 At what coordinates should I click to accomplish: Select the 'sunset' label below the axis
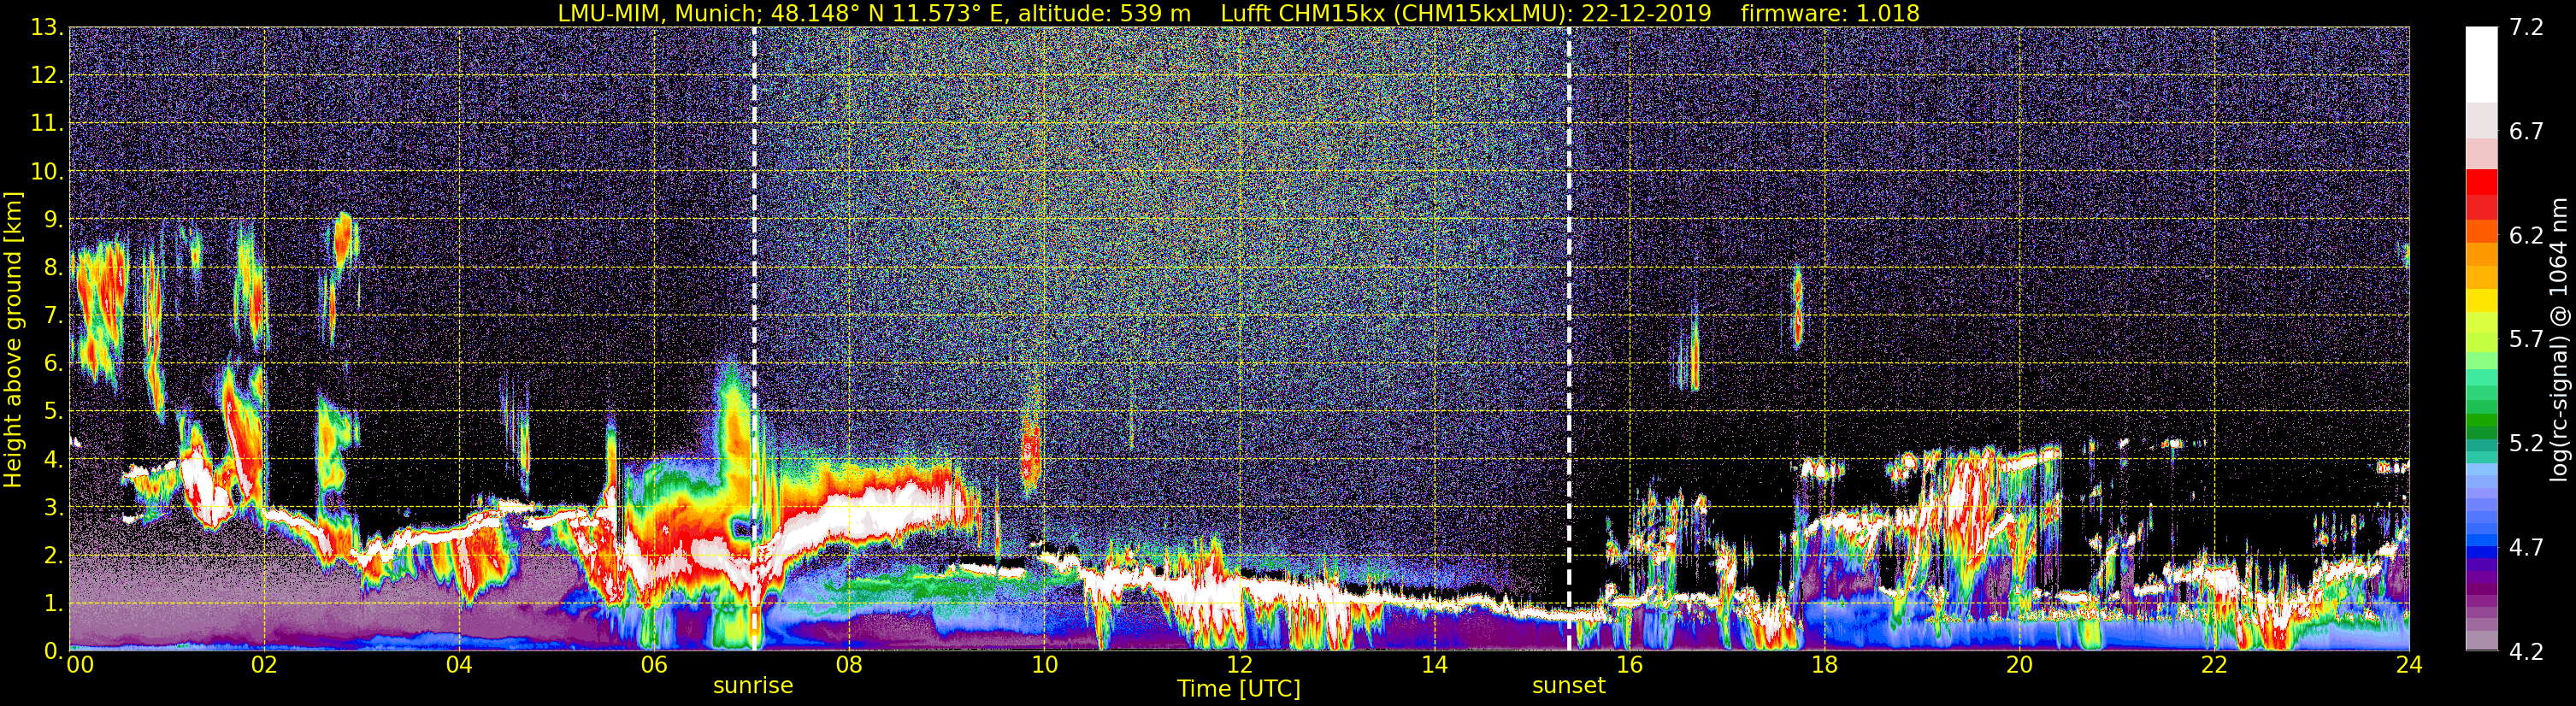(x=1569, y=686)
